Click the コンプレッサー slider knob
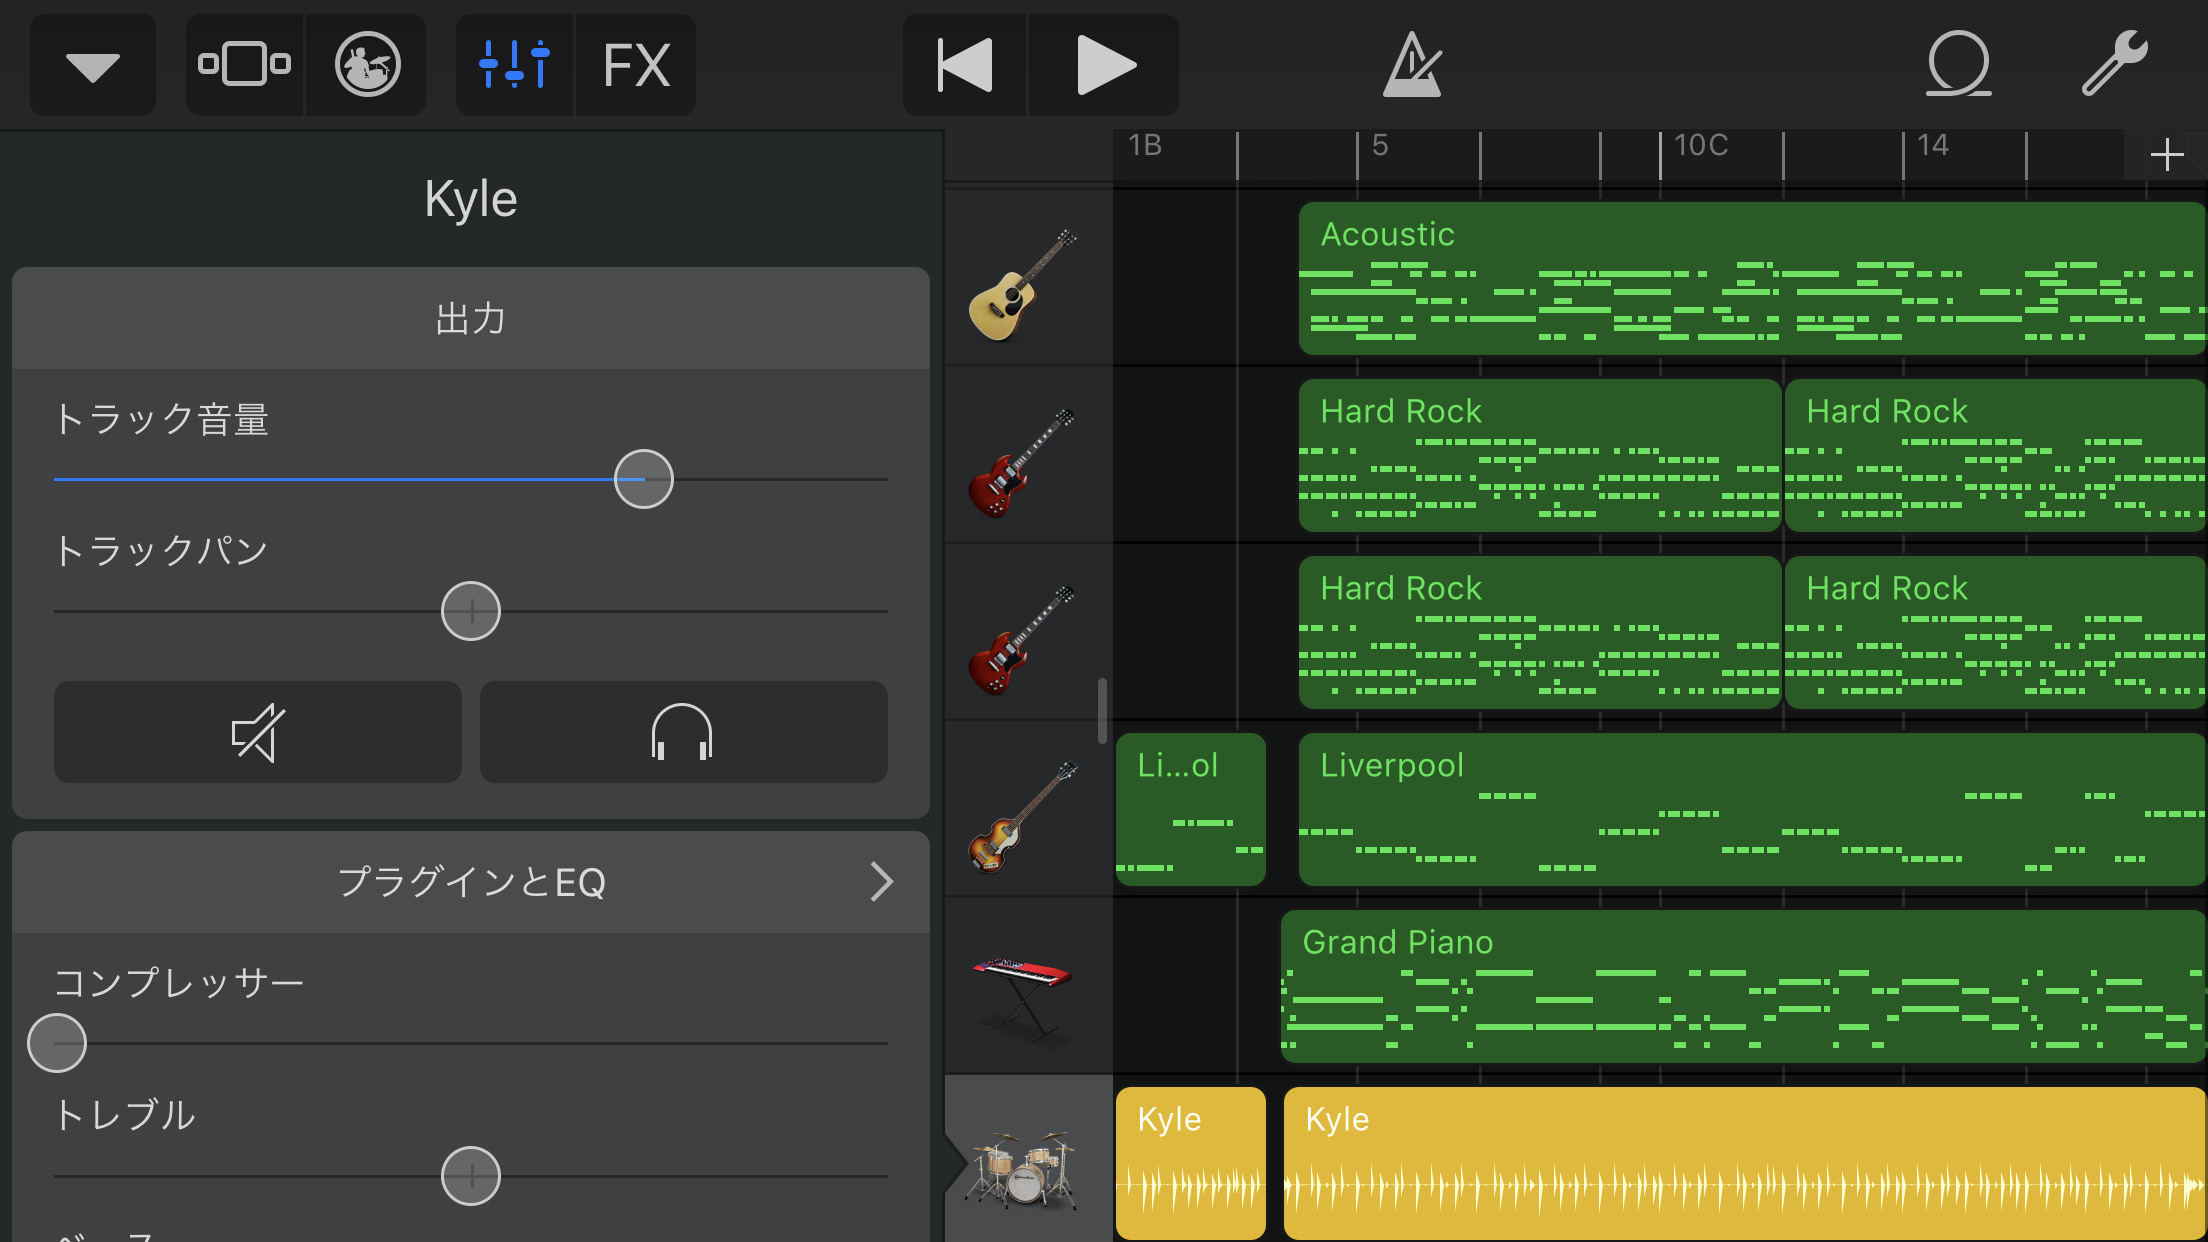The height and width of the screenshot is (1242, 2208). click(x=57, y=1043)
